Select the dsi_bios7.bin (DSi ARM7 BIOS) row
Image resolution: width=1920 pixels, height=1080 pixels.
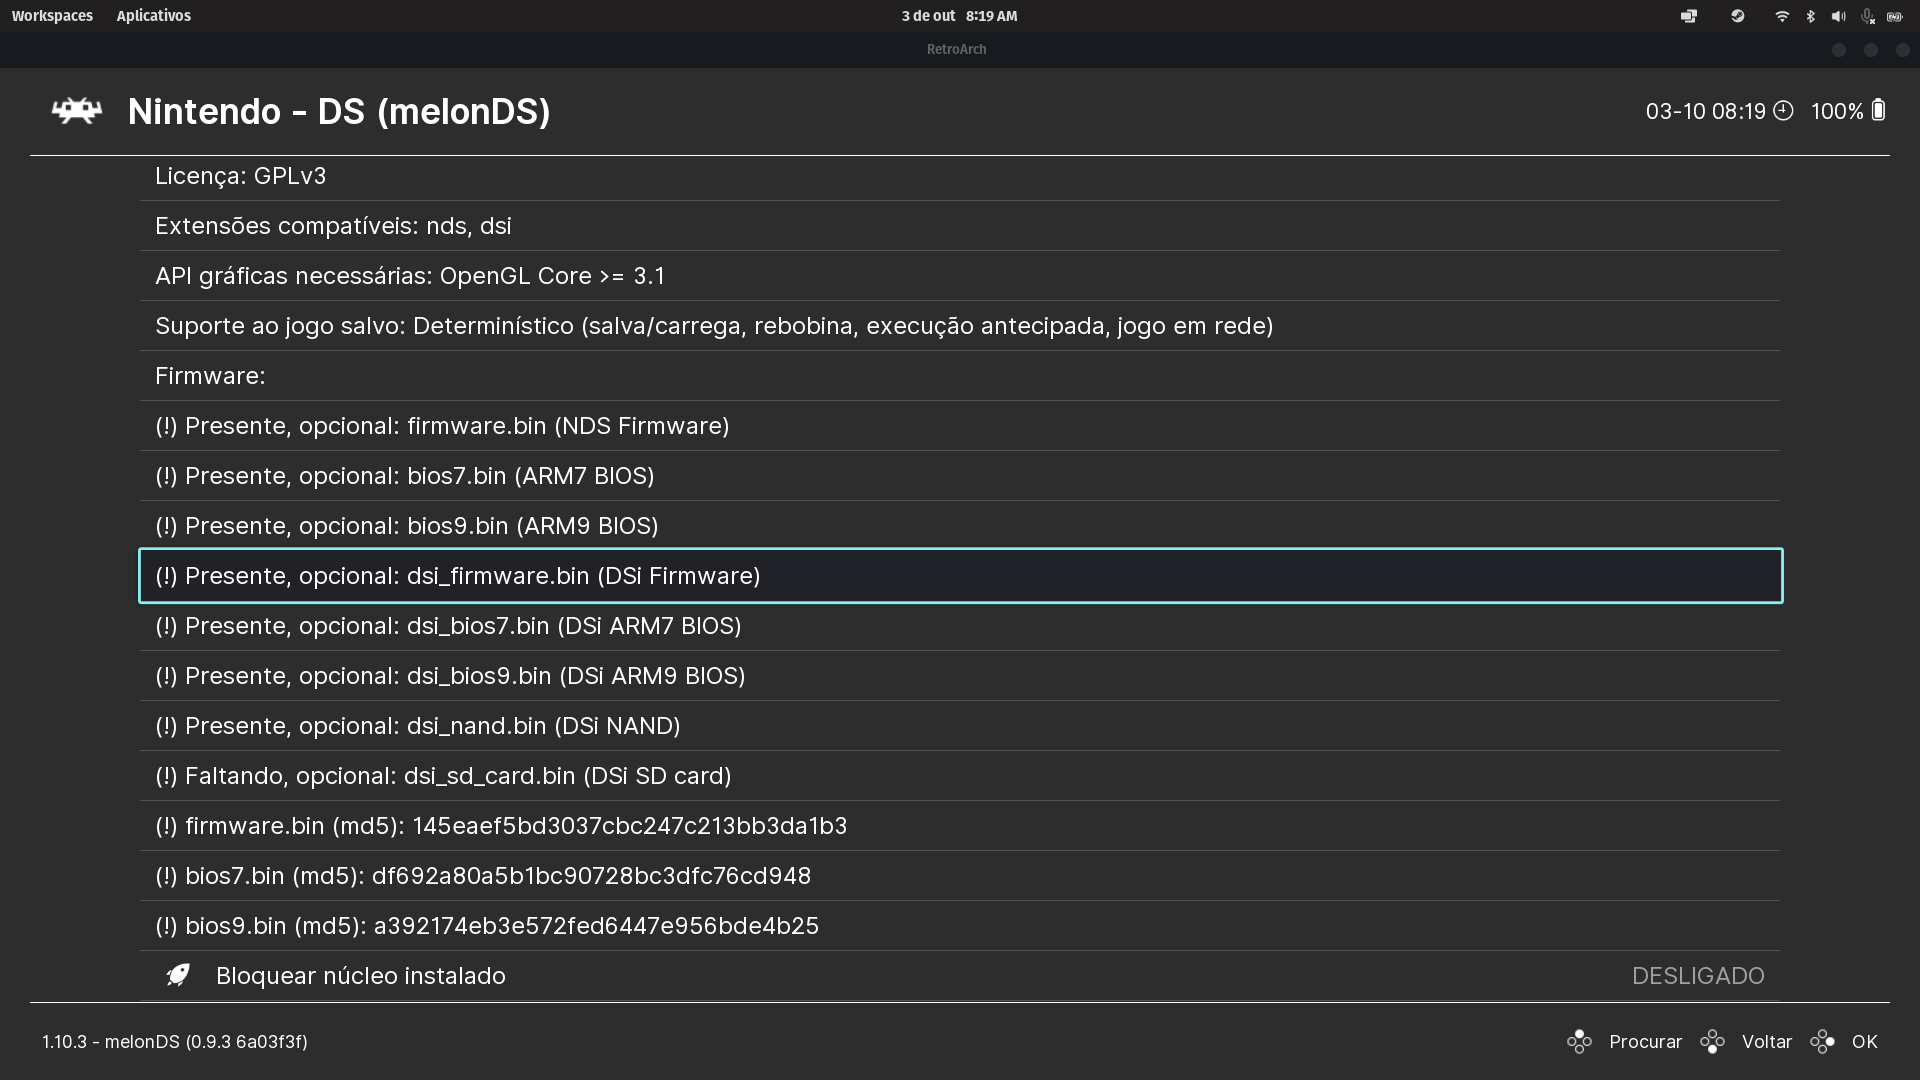coord(960,626)
